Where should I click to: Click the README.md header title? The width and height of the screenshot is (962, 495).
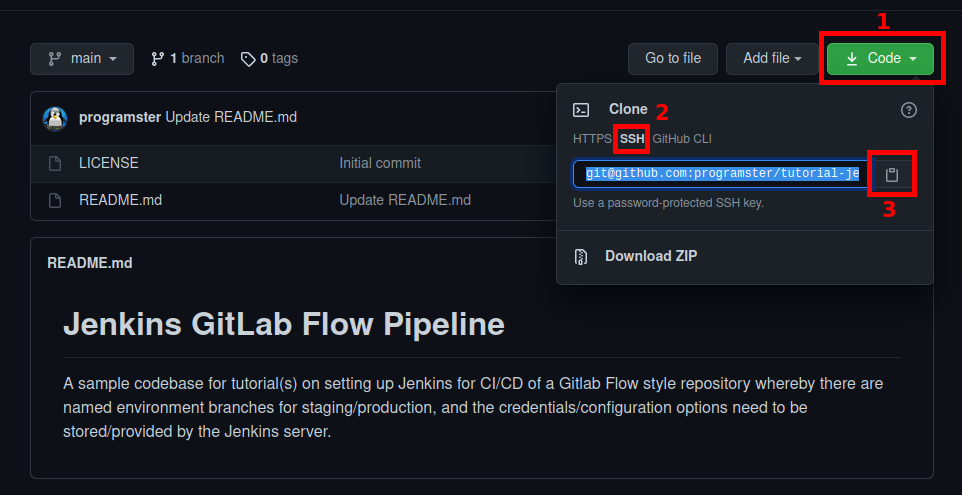(90, 263)
